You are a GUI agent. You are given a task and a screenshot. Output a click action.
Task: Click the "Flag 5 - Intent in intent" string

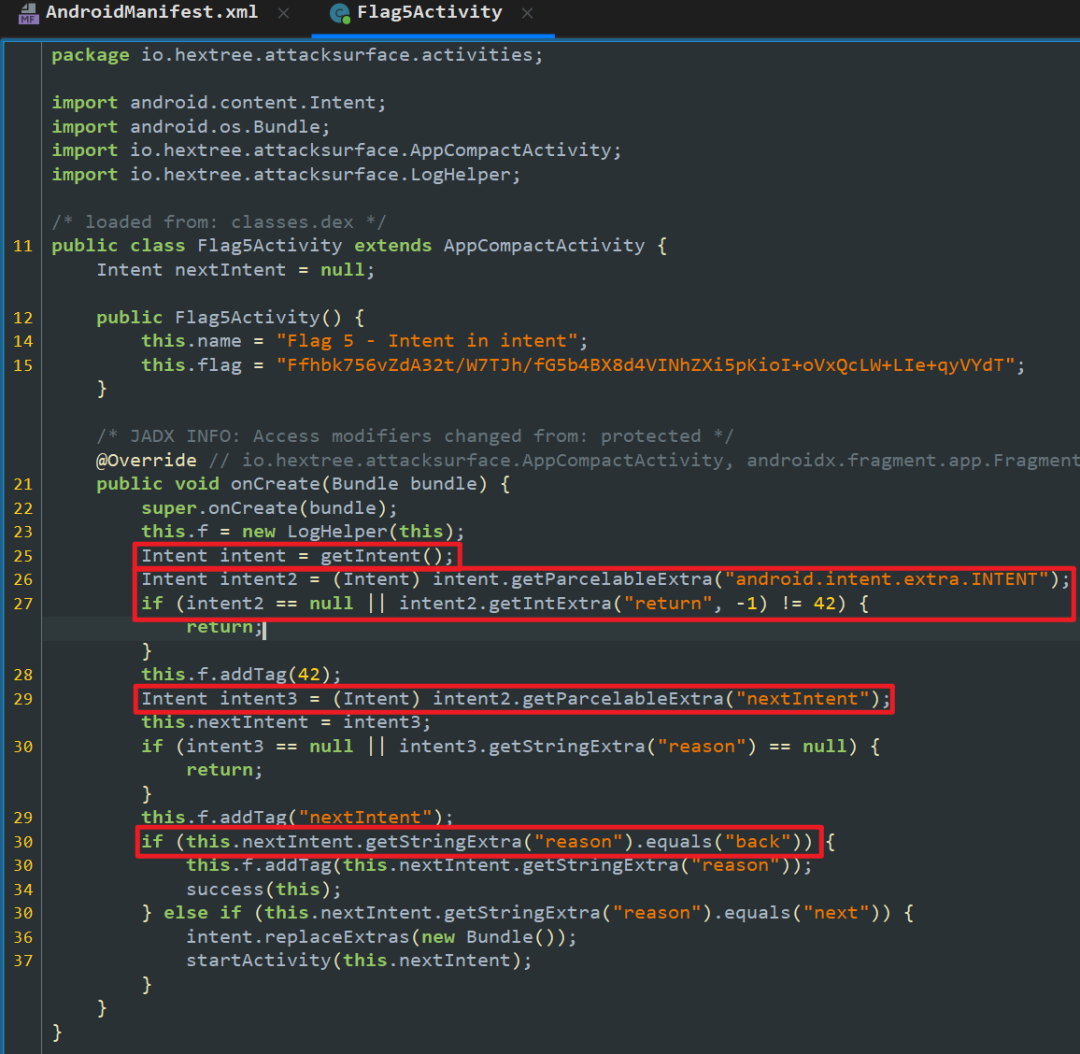click(426, 341)
